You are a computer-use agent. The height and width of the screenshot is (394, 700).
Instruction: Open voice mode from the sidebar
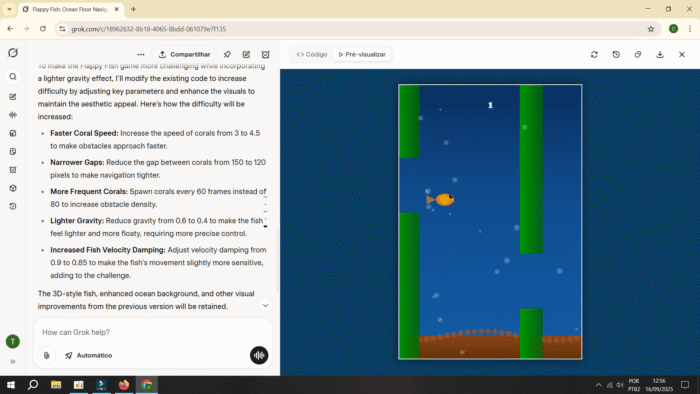[x=13, y=115]
